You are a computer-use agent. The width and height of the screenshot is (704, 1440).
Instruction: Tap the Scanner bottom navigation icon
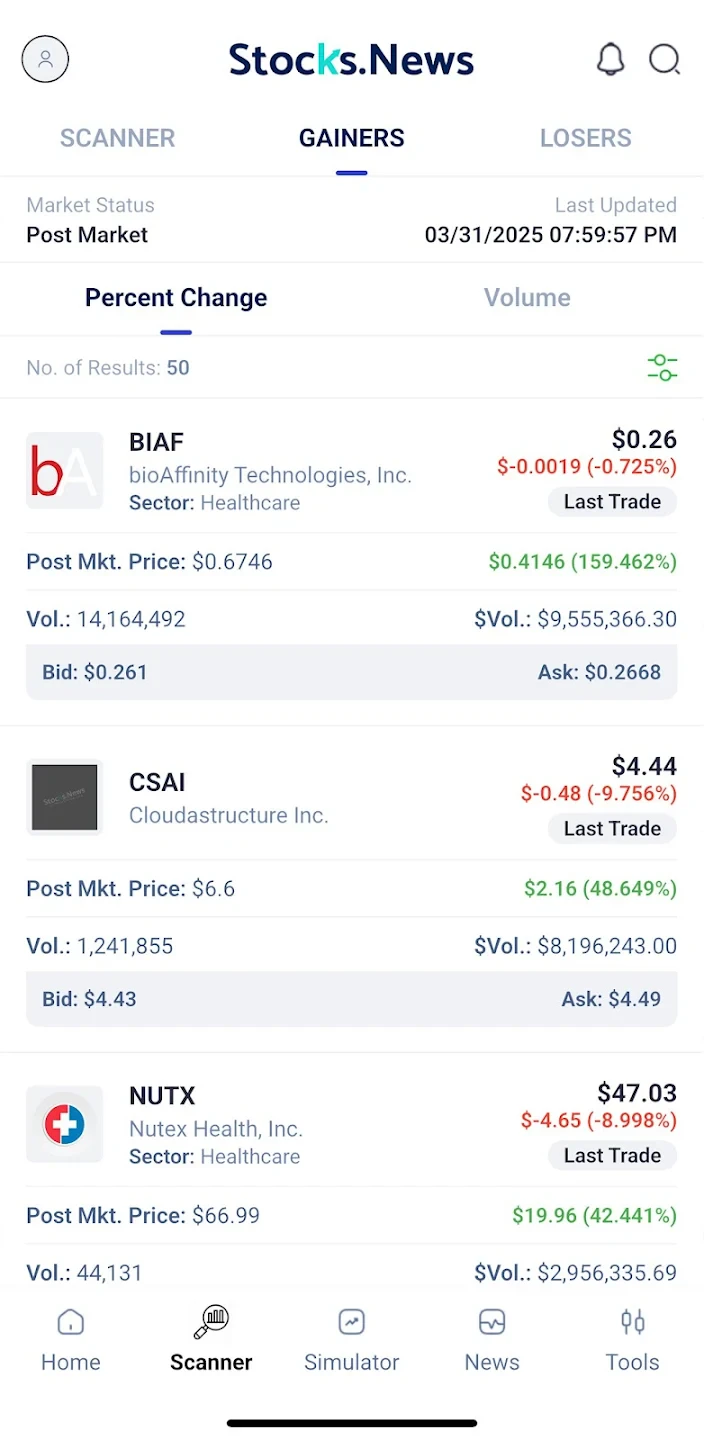[211, 1322]
